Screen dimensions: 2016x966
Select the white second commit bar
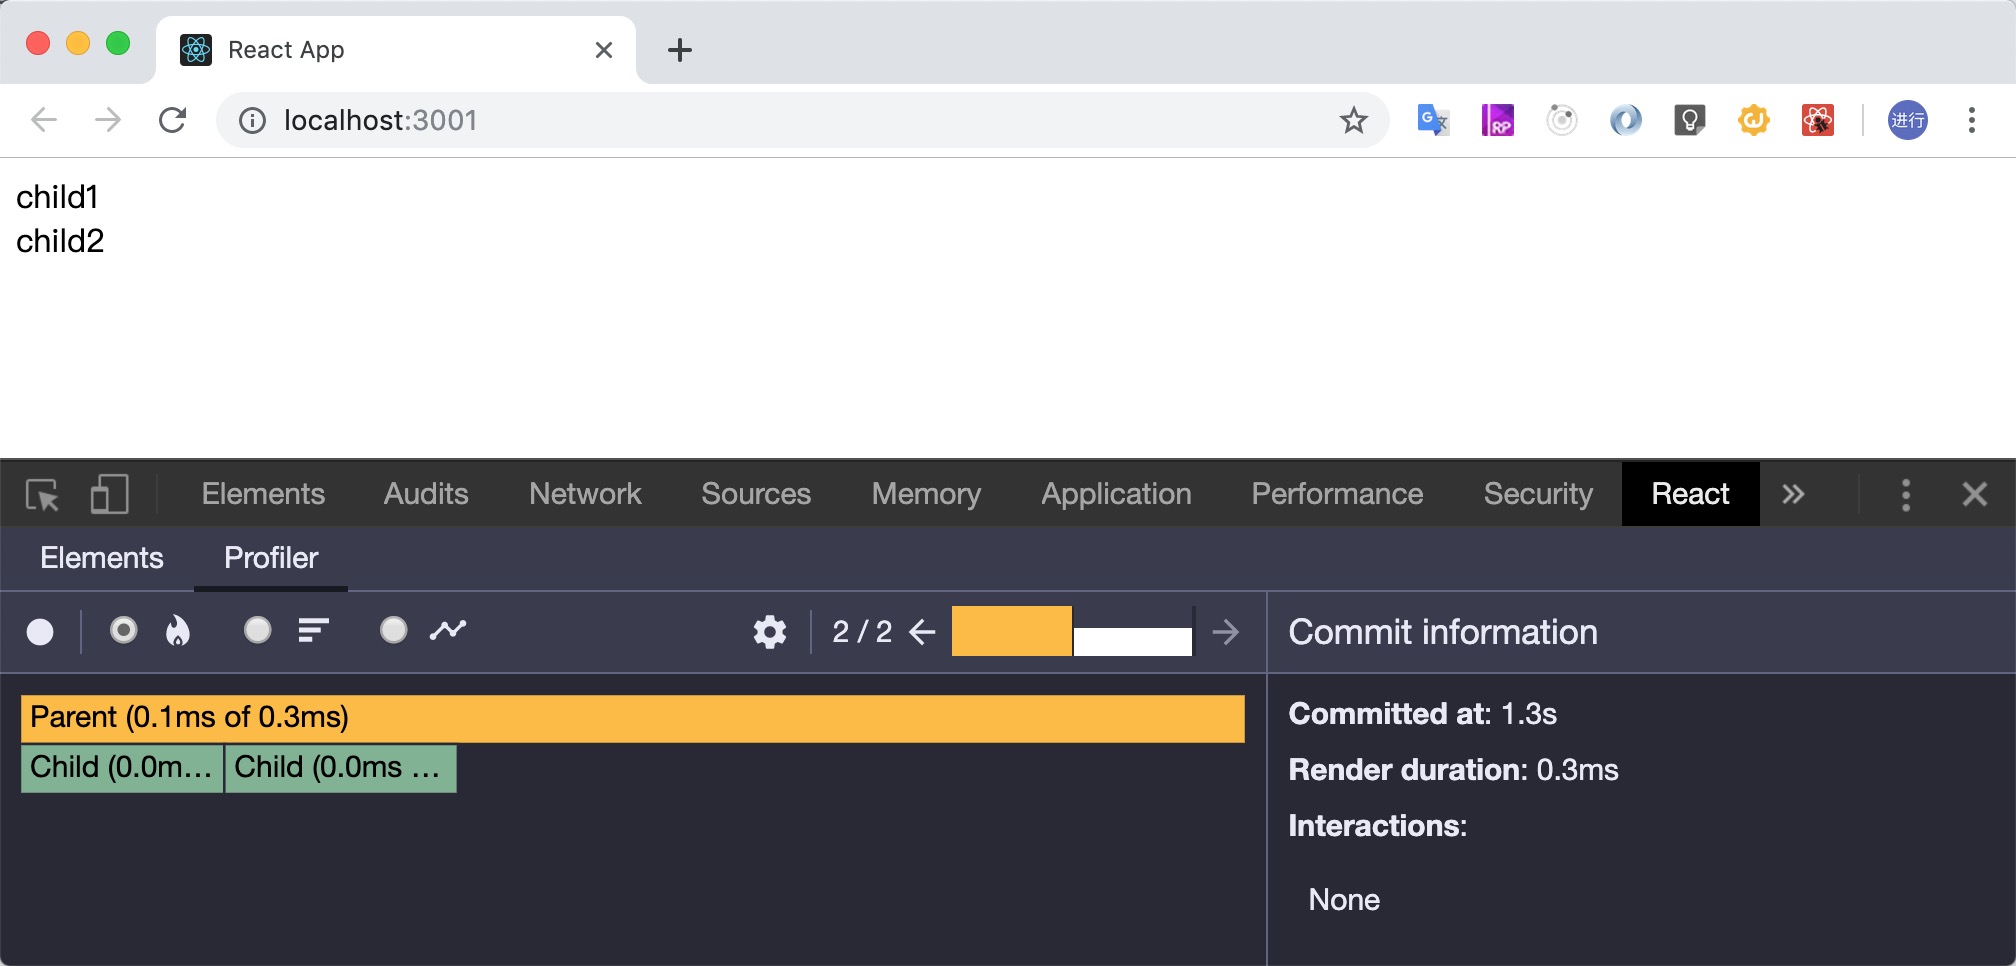1133,641
